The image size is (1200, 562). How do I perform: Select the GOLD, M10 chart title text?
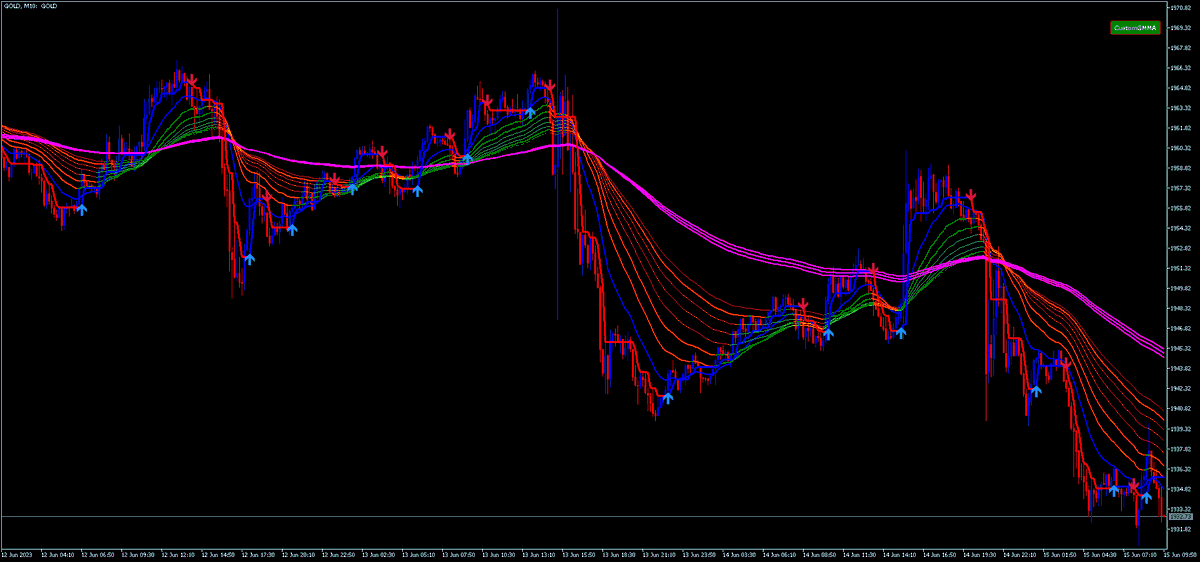pyautogui.click(x=29, y=6)
